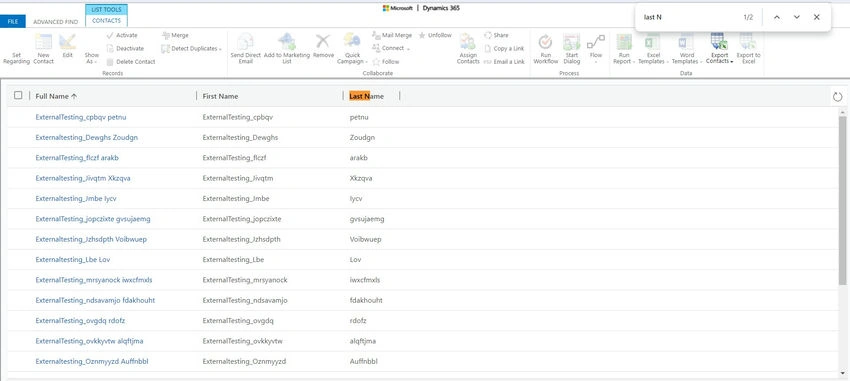850x381 pixels.
Task: Click the Export to Excel icon
Action: pyautogui.click(x=748, y=41)
